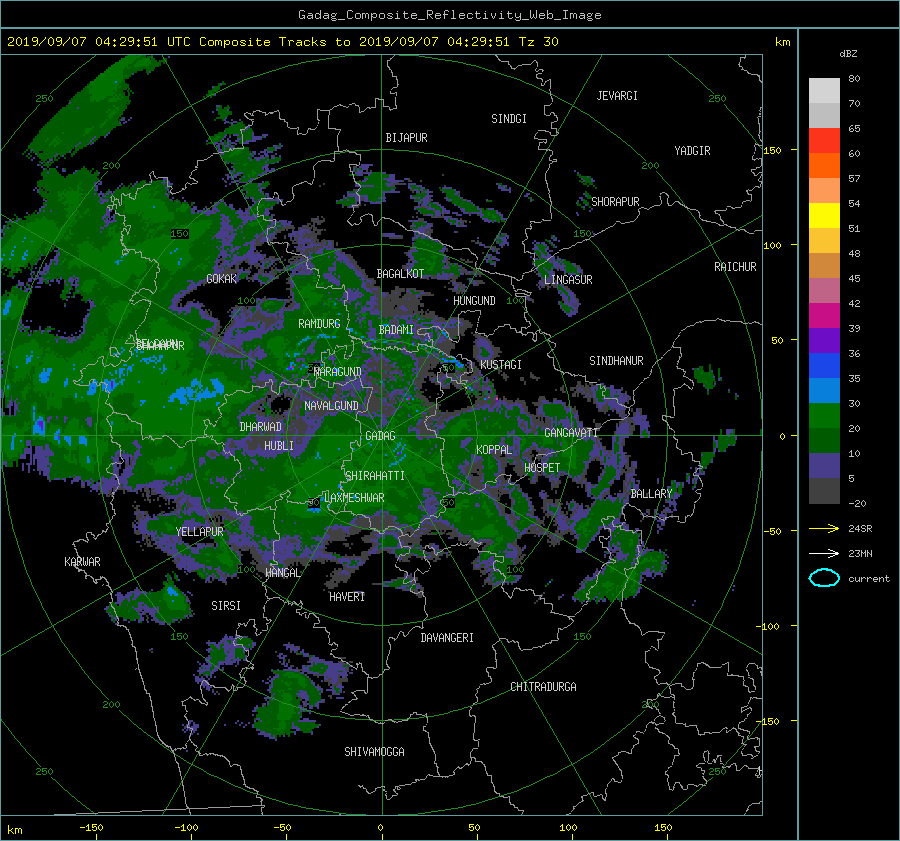Select the -150 tick on bottom axis
This screenshot has width=900, height=841.
click(x=91, y=828)
